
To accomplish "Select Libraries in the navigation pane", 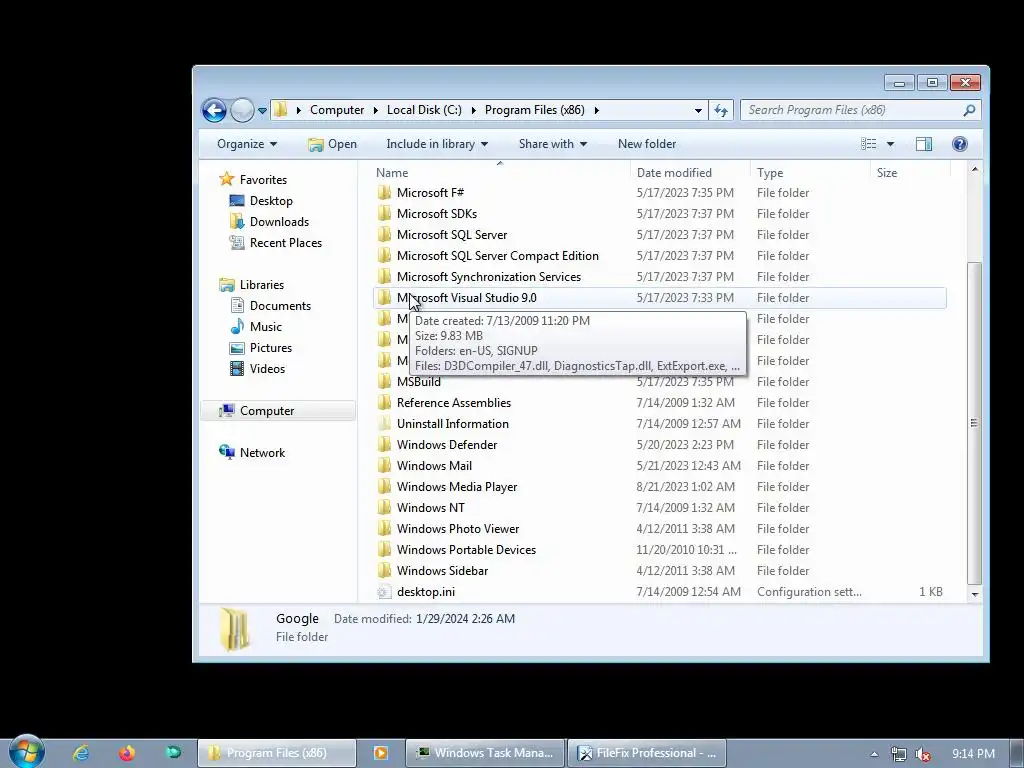I will 261,285.
